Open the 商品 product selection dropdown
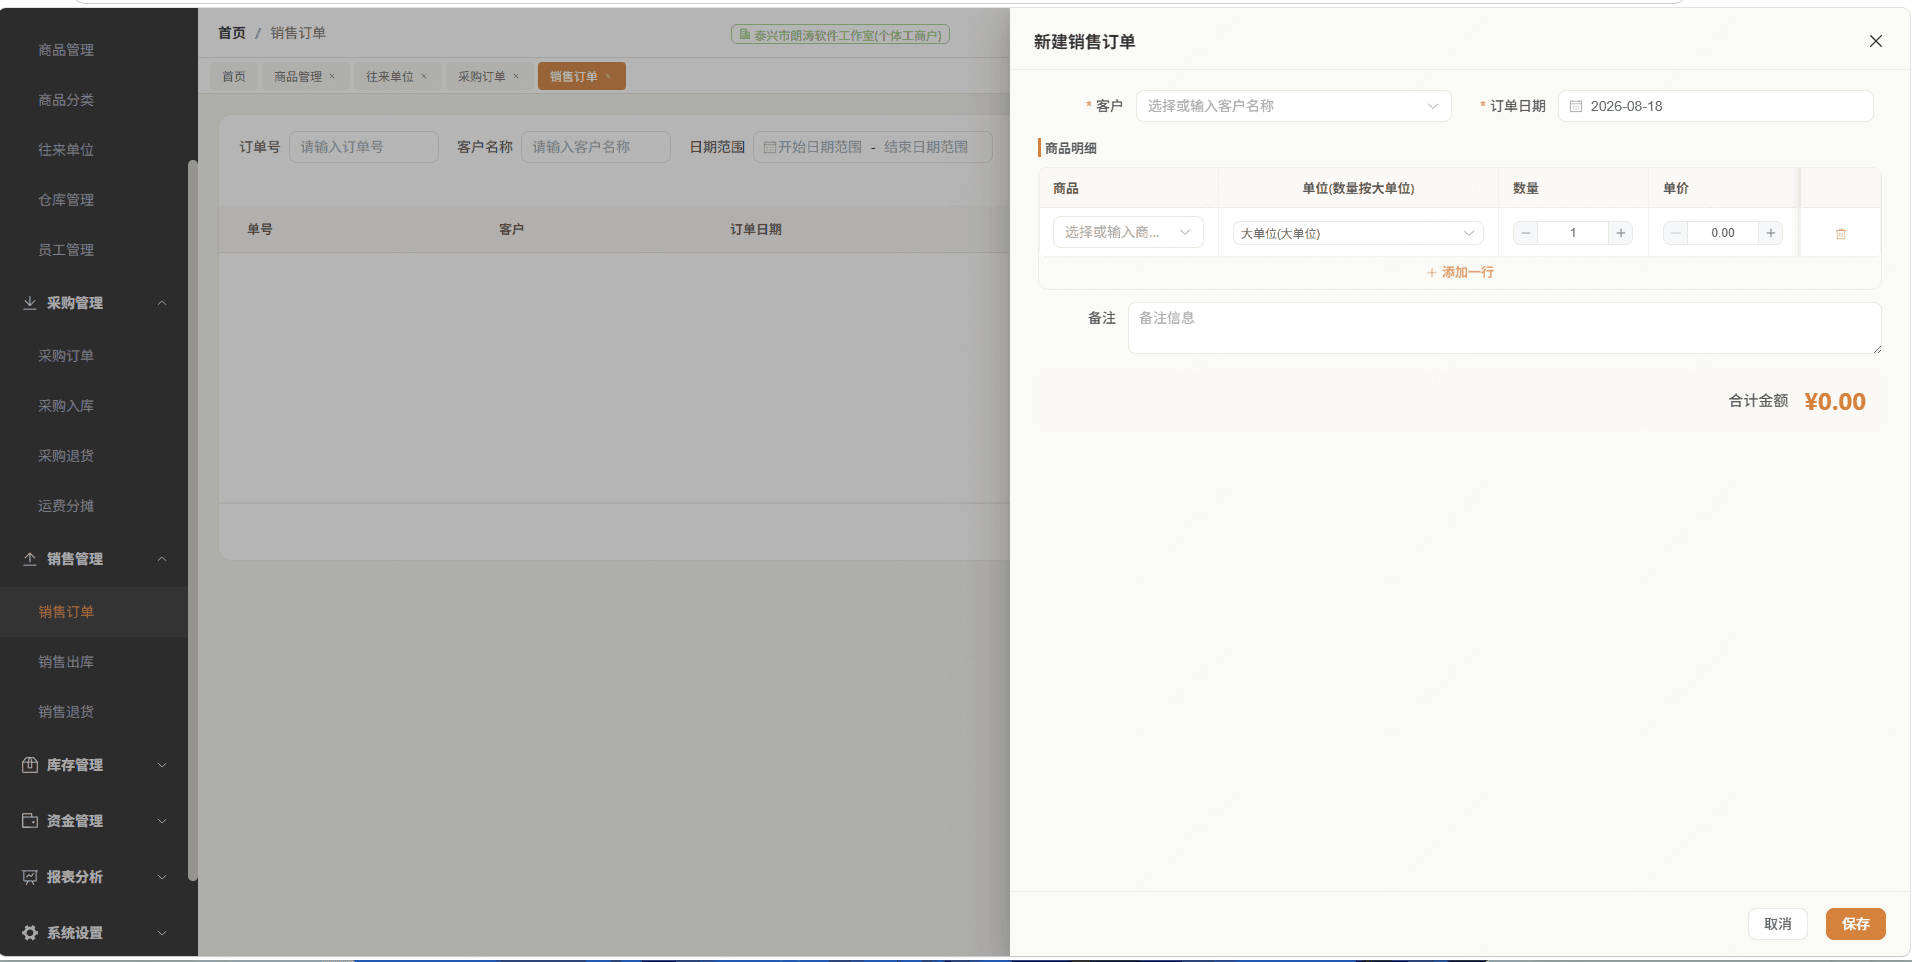Viewport: 1912px width, 962px height. [x=1128, y=232]
